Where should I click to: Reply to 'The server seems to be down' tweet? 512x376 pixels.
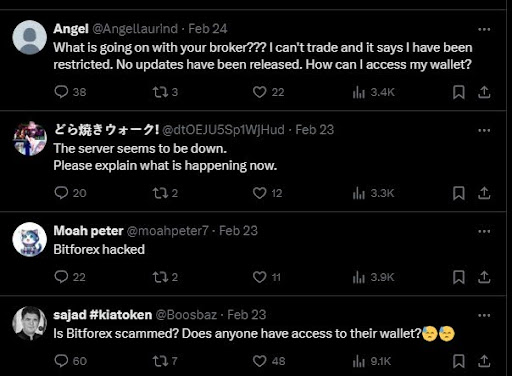click(x=61, y=193)
